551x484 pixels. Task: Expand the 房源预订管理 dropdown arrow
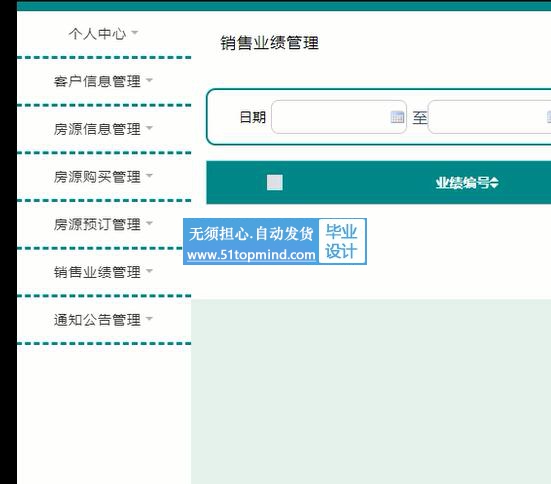[149, 223]
